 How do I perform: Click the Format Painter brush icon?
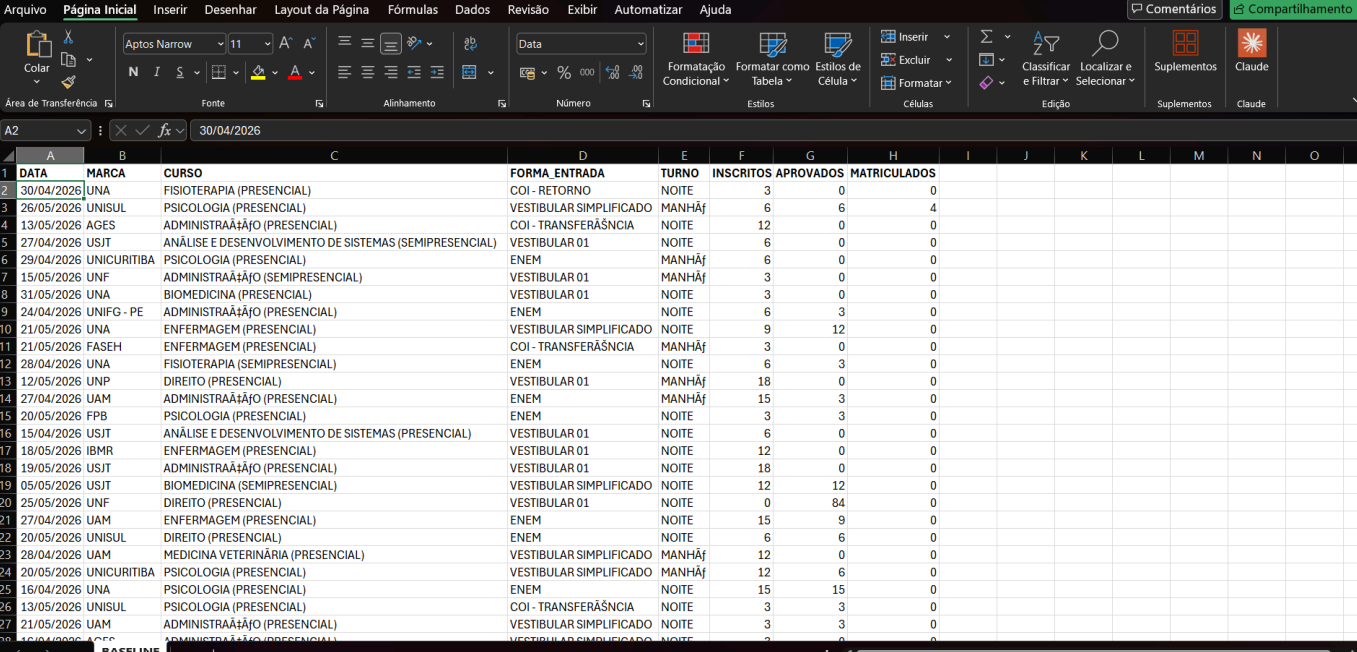(x=68, y=82)
